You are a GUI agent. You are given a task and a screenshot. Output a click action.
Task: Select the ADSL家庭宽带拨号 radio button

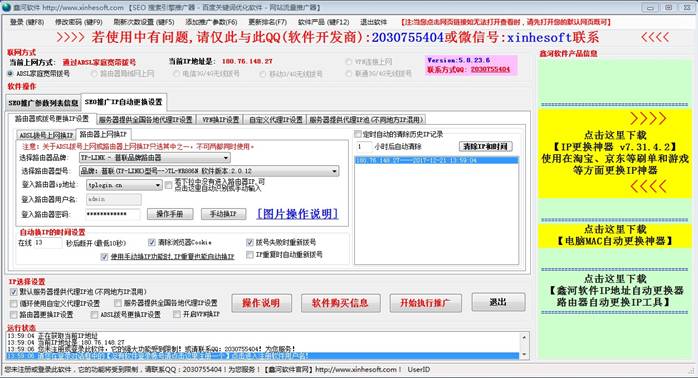pyautogui.click(x=10, y=73)
